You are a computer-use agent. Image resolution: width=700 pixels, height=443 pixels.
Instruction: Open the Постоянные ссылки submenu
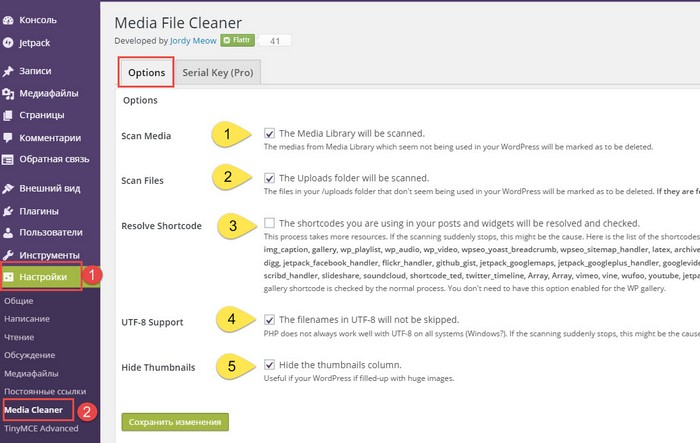[x=45, y=391]
